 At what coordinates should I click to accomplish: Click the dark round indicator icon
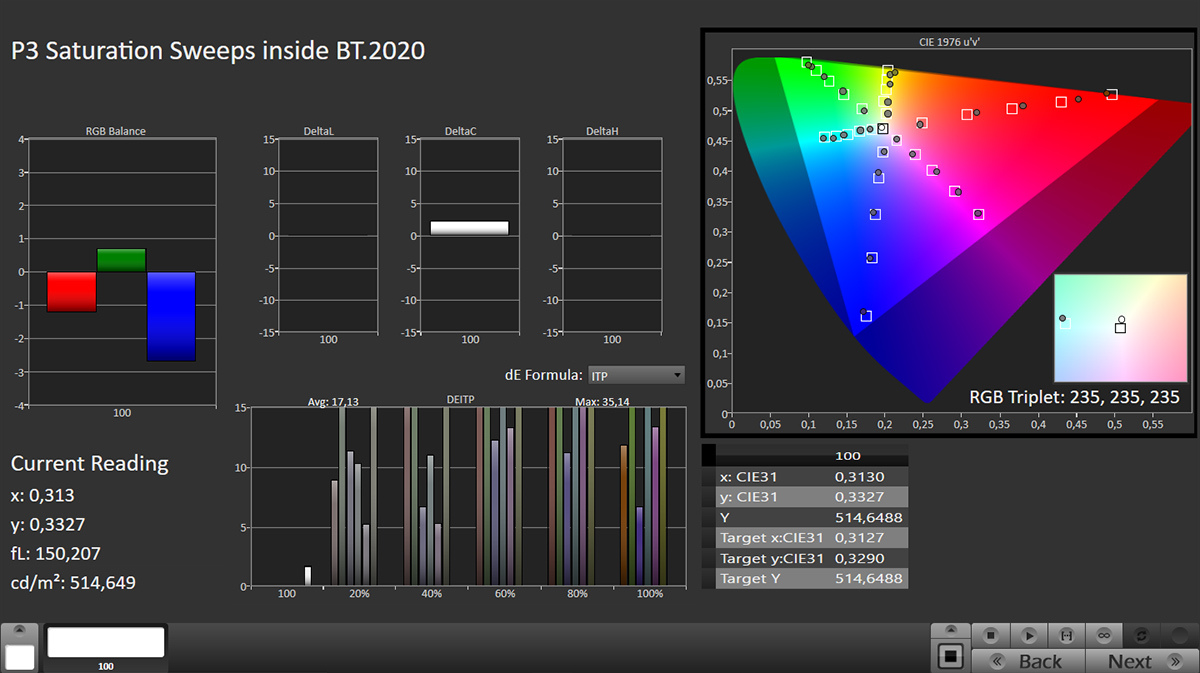pyautogui.click(x=1179, y=634)
